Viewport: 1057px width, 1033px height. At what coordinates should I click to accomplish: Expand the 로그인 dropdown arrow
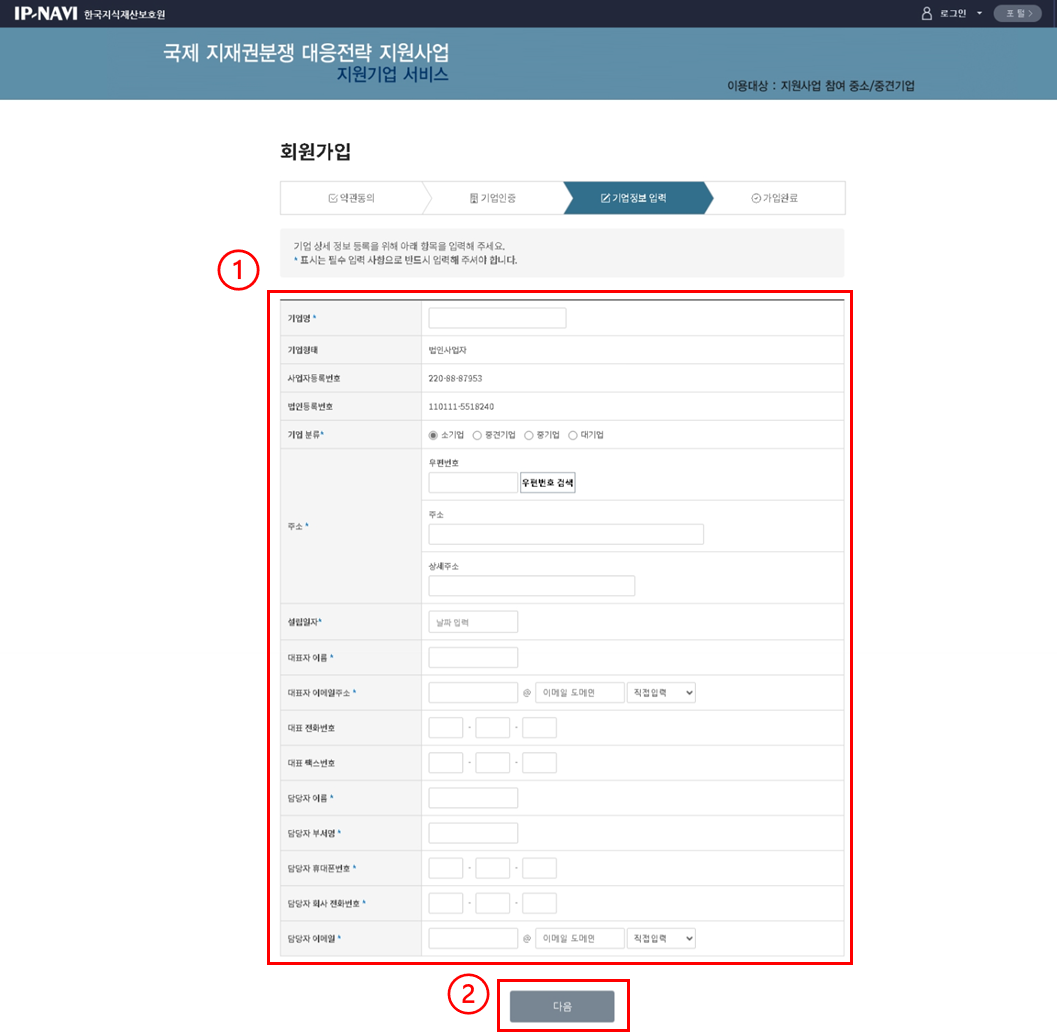click(x=979, y=13)
